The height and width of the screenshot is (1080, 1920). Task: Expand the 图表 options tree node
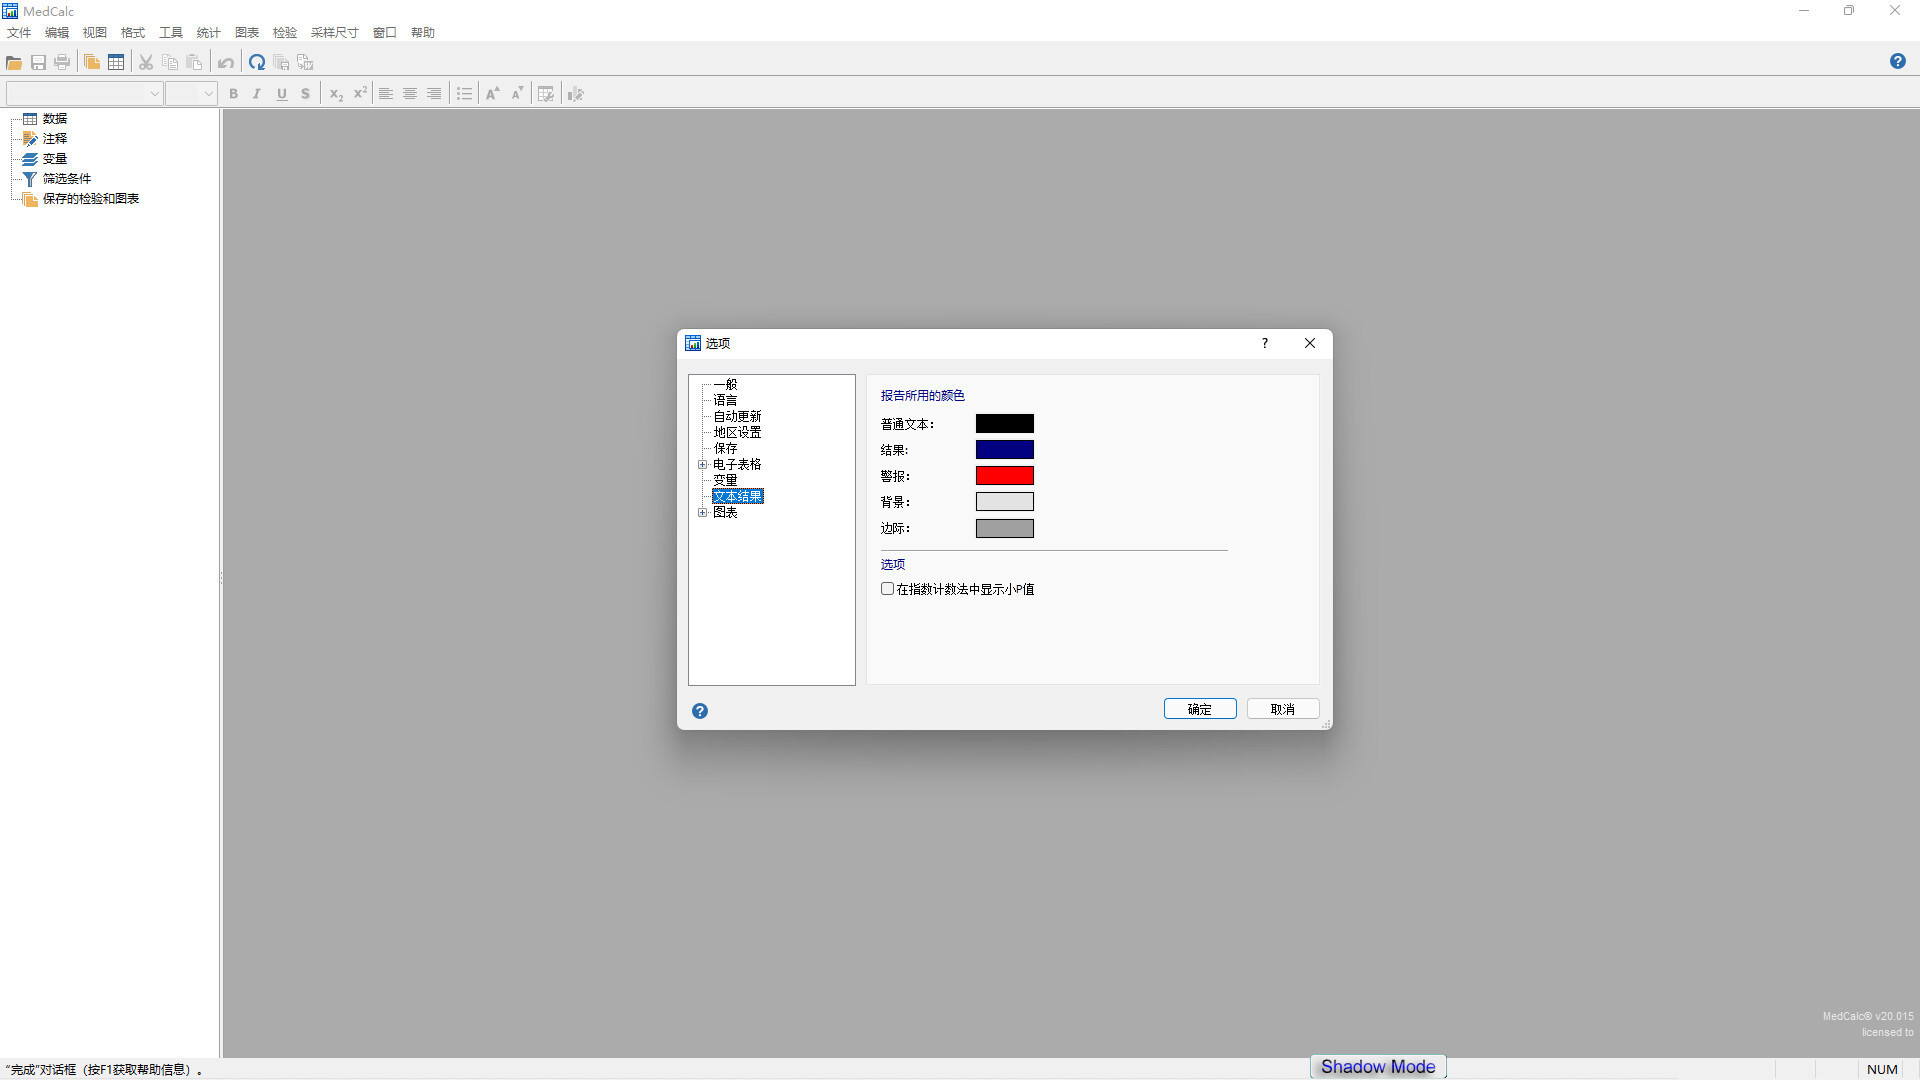[703, 512]
